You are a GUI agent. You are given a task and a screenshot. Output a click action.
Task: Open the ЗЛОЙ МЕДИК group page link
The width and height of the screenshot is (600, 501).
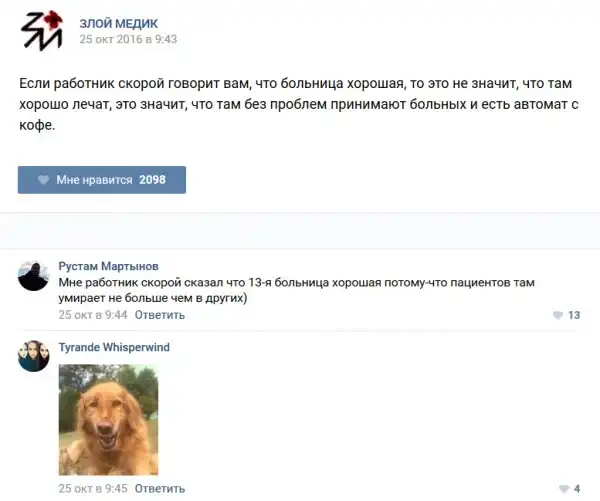click(119, 23)
